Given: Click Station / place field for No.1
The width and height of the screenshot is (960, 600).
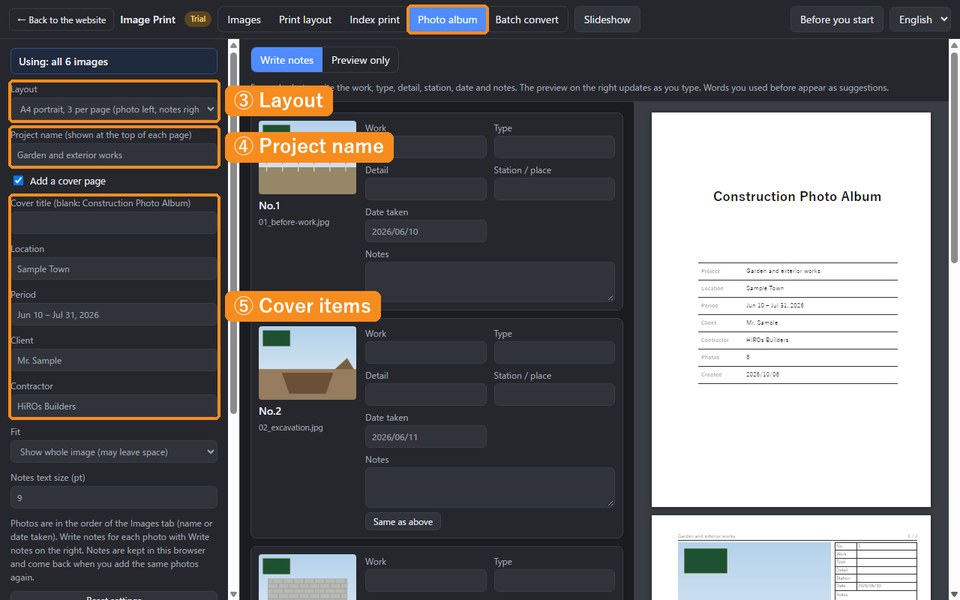Looking at the screenshot, I should (x=554, y=189).
